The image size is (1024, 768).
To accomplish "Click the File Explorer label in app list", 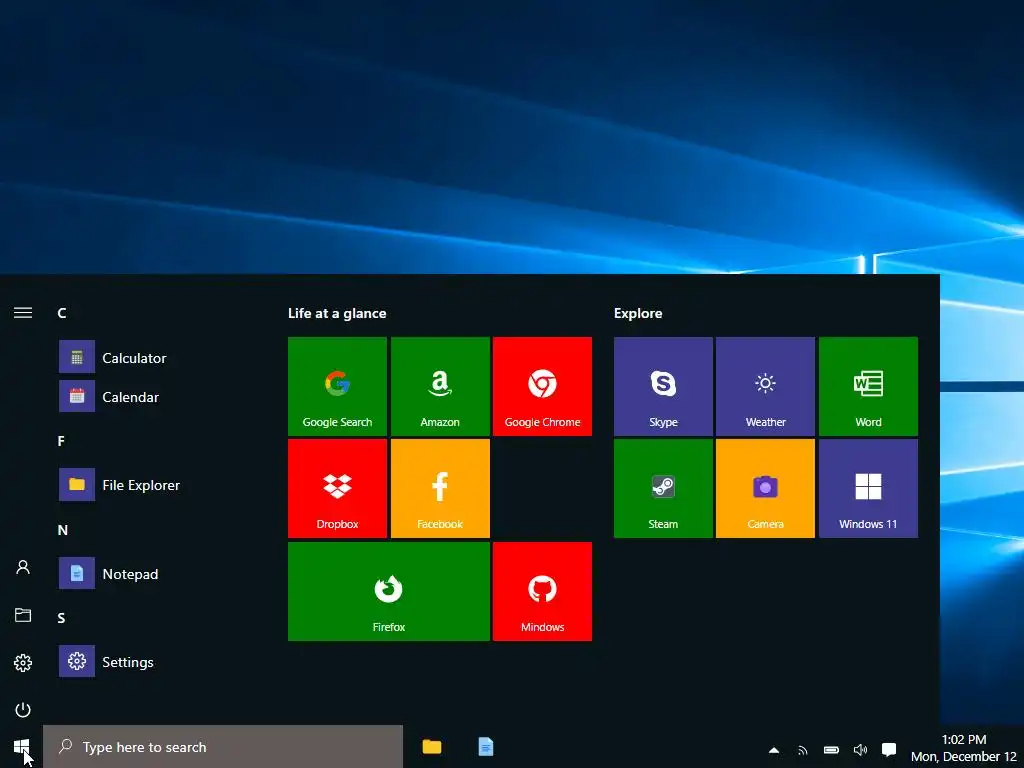I will pos(141,485).
